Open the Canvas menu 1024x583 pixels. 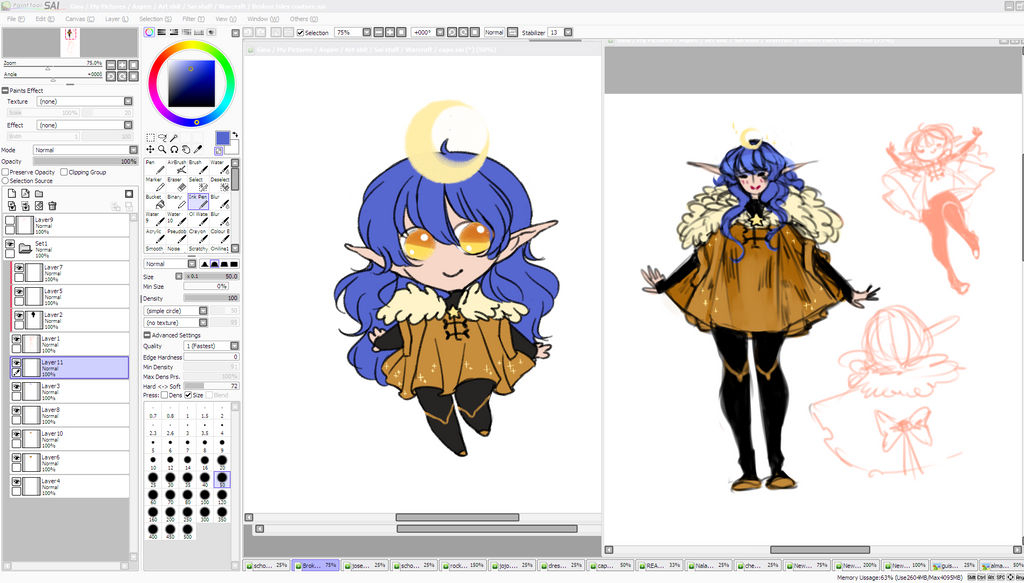(76, 19)
